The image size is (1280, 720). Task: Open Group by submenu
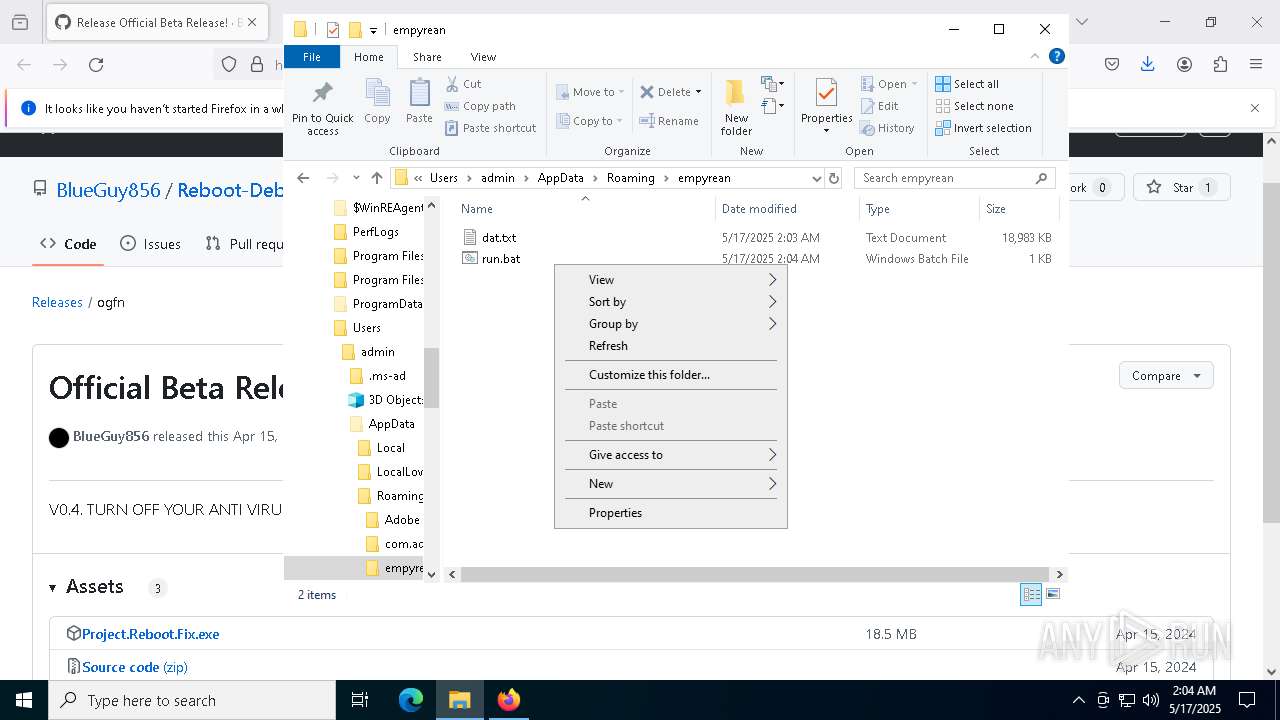pyautogui.click(x=670, y=324)
